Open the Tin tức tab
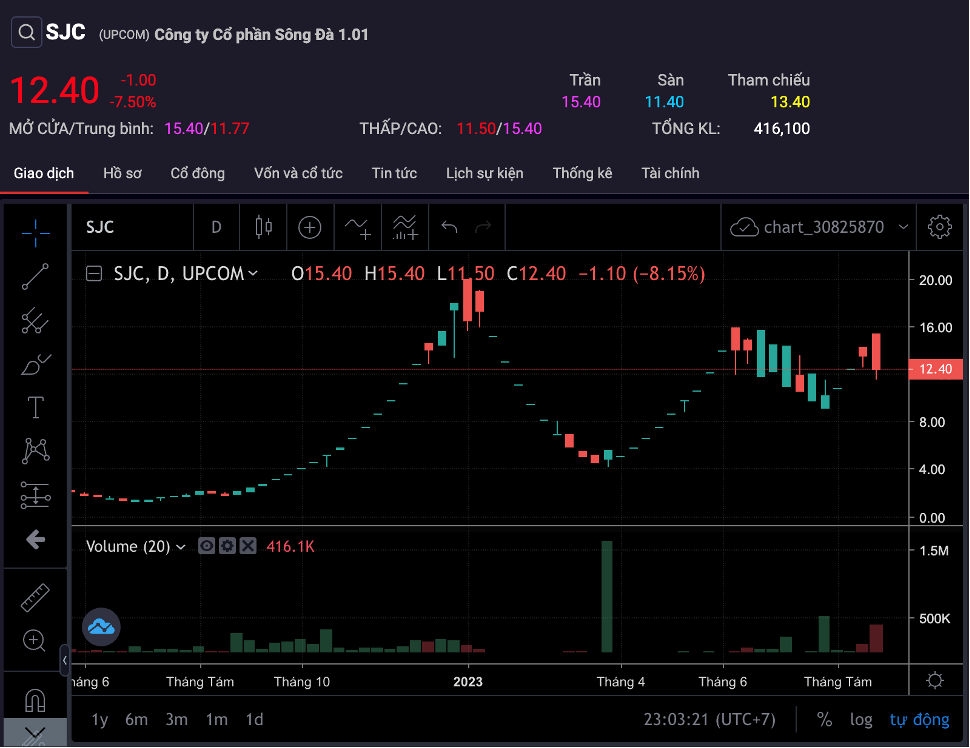 point(394,173)
